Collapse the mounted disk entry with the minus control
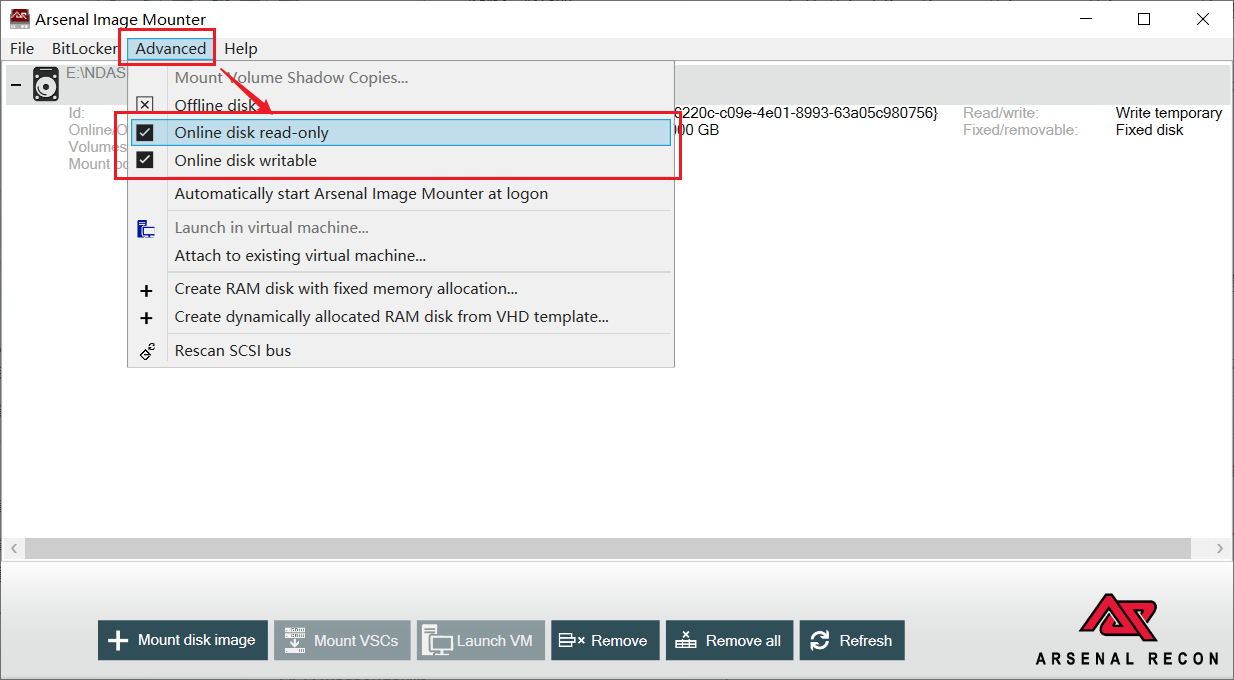Screen dimensions: 1234x680 click(14, 84)
